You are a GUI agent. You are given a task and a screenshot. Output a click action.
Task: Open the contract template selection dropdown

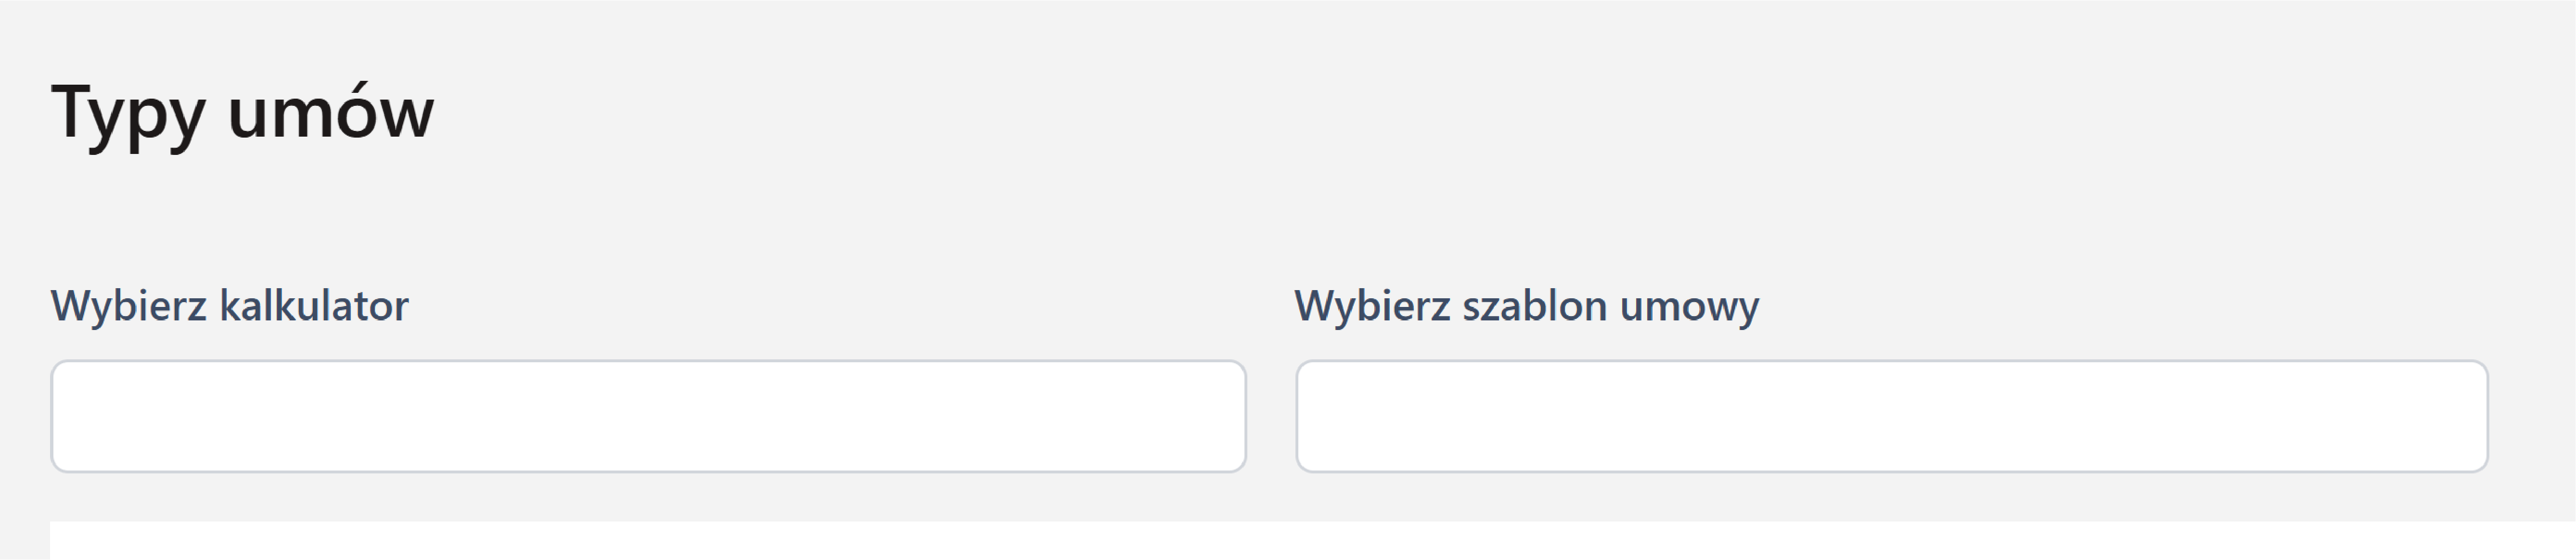(x=1891, y=416)
